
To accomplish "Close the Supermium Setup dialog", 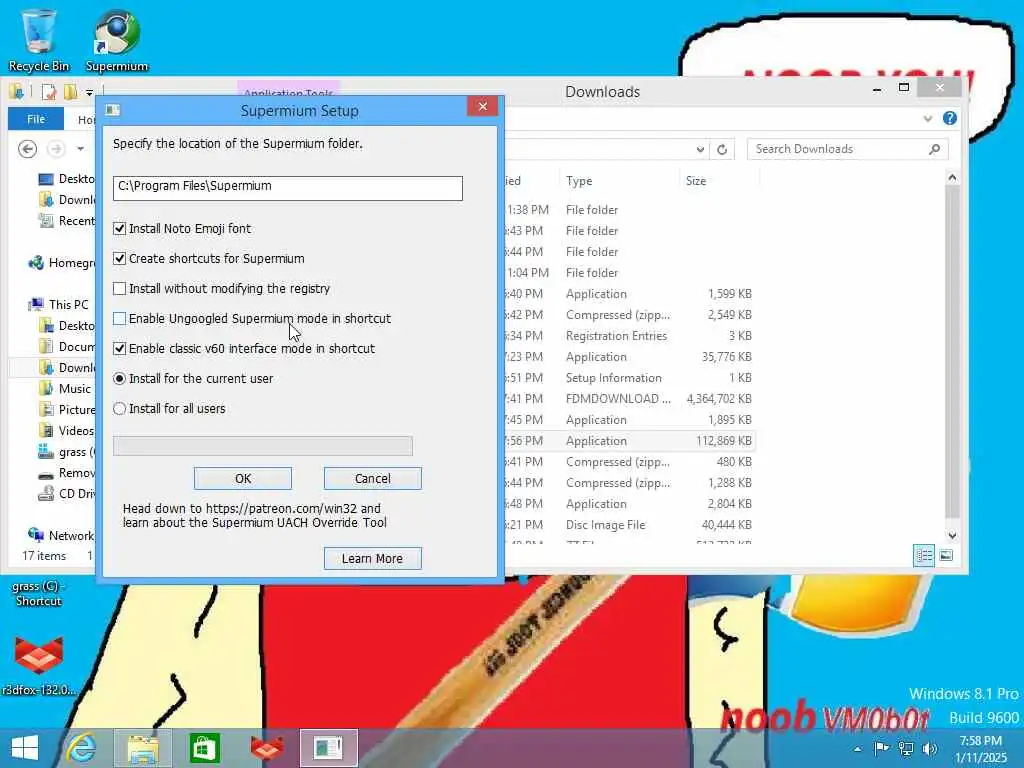I will tap(483, 106).
